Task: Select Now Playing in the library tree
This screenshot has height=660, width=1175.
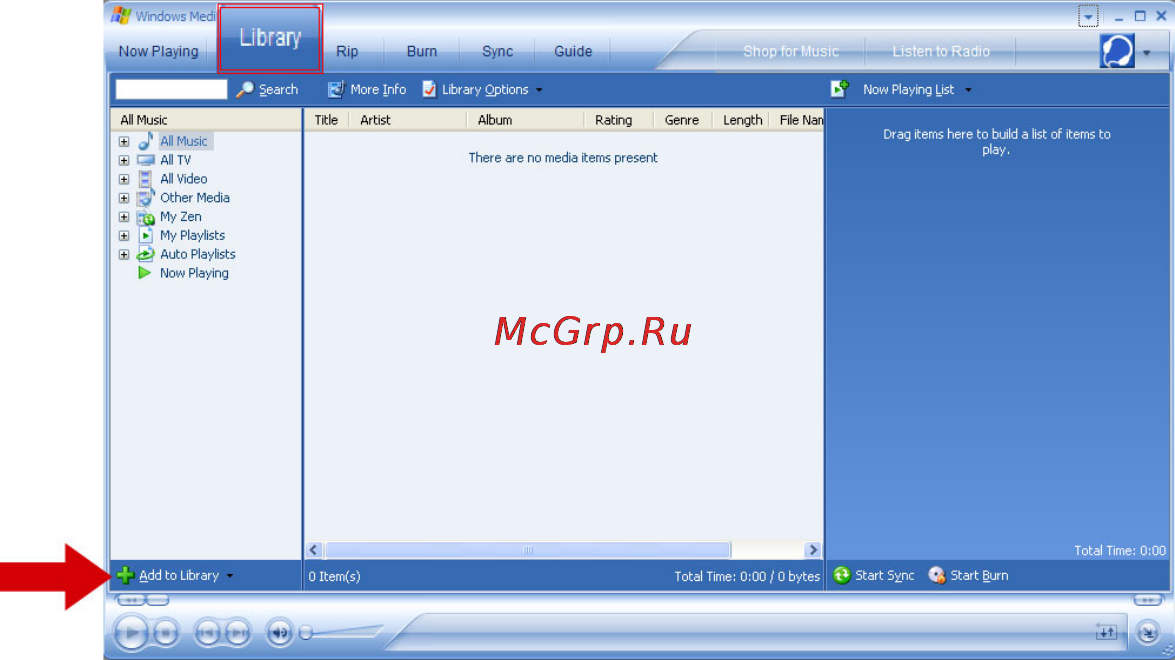Action: click(x=194, y=273)
